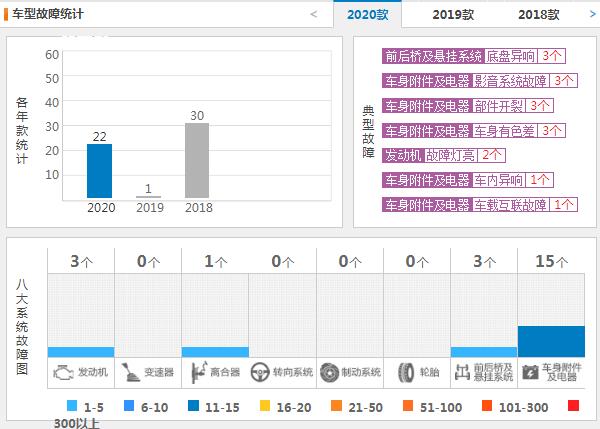600x429 pixels.
Task: Click the red 300以上 legend swatch
Action: click(x=573, y=405)
